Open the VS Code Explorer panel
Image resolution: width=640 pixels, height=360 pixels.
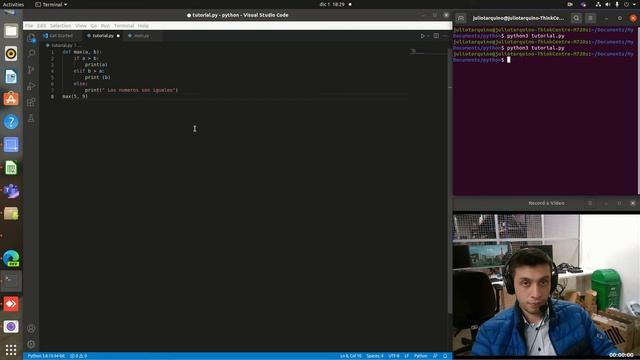[x=31, y=38]
